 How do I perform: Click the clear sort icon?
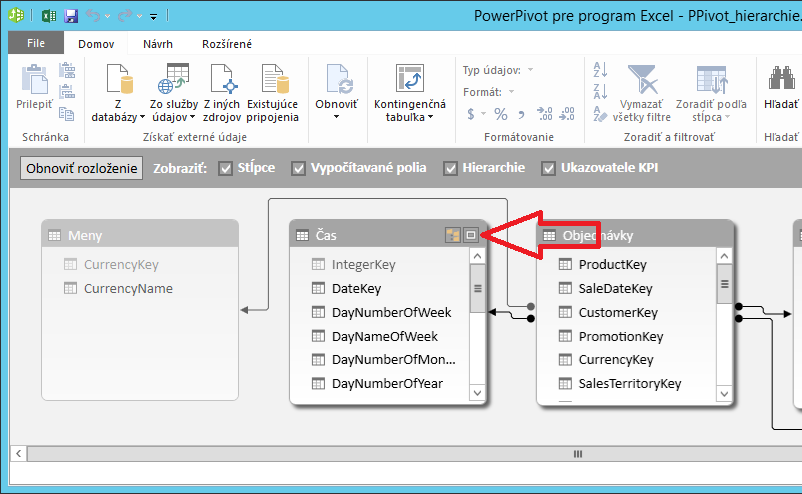[x=600, y=114]
